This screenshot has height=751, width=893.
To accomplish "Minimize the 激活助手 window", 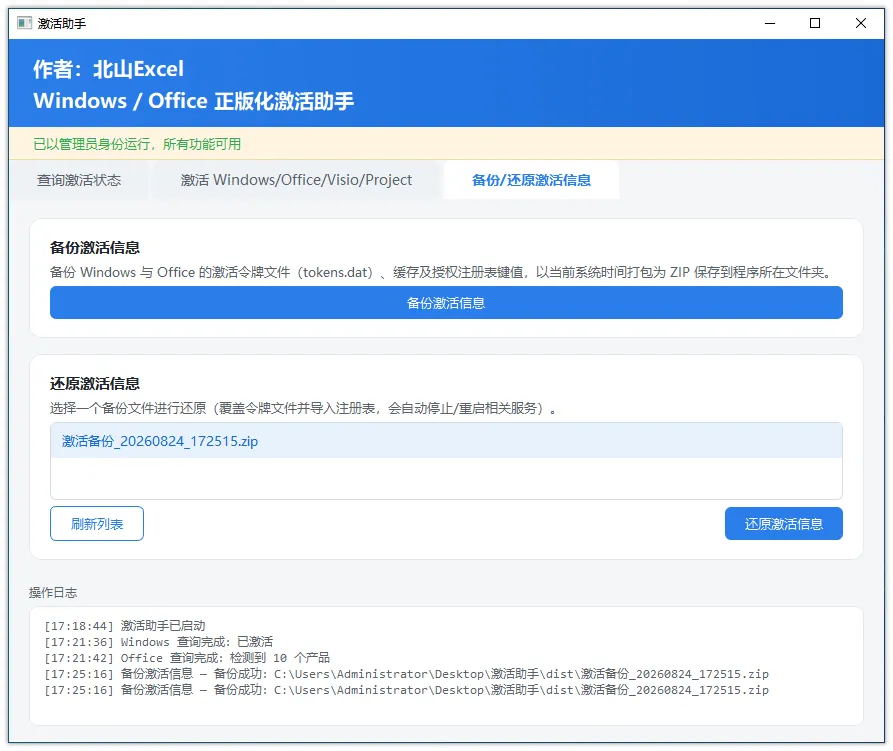I will coord(770,23).
